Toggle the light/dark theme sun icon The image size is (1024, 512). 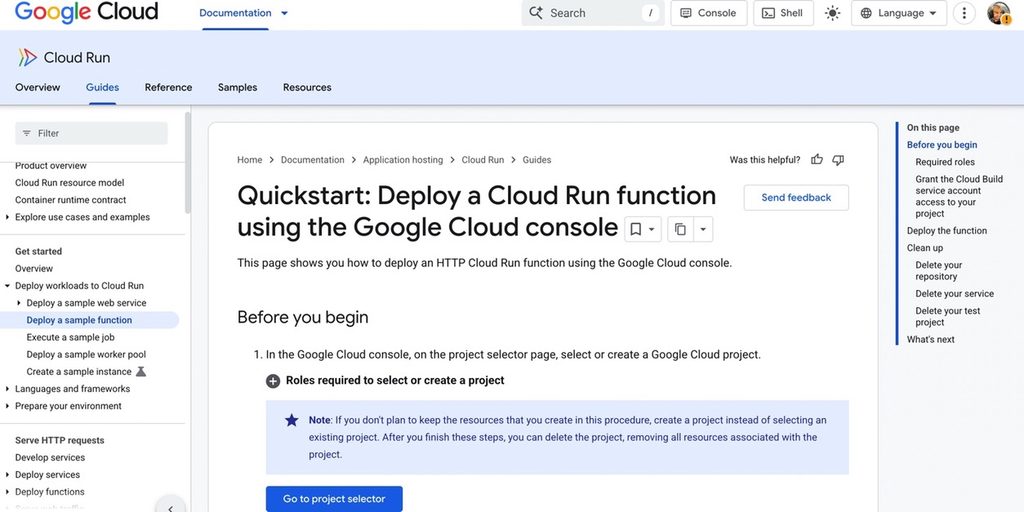(x=832, y=13)
